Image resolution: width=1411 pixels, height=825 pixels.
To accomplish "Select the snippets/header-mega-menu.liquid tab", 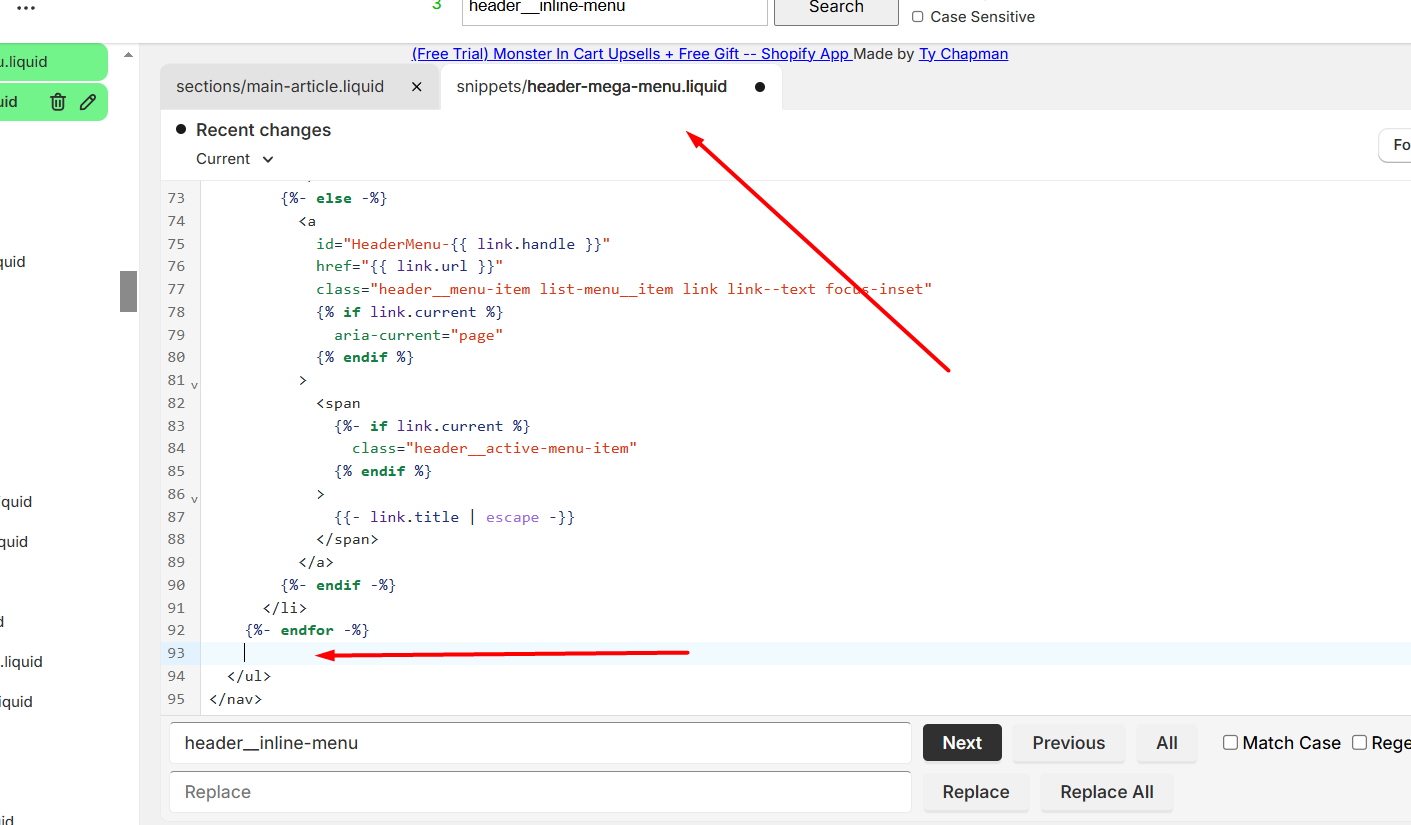I will coord(592,87).
